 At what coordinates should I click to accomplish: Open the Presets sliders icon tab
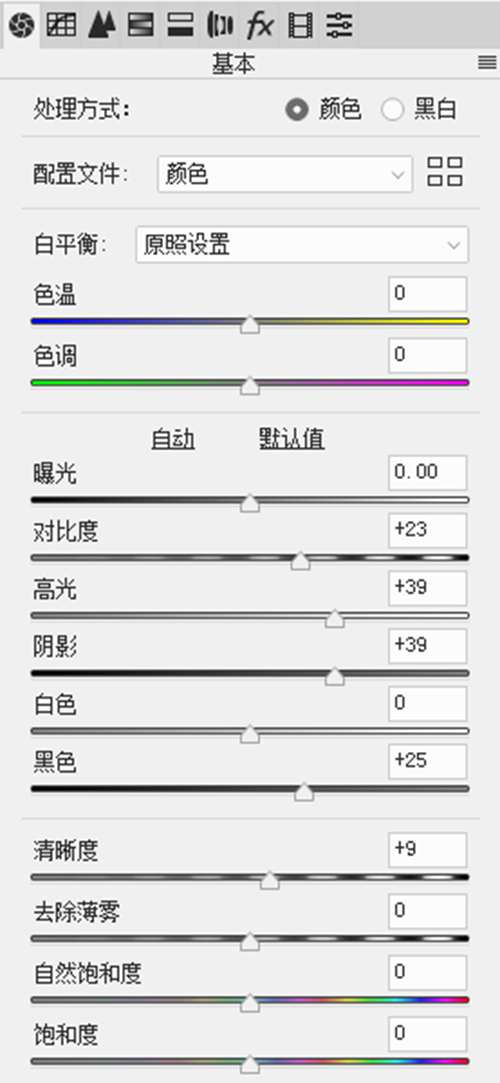click(339, 26)
